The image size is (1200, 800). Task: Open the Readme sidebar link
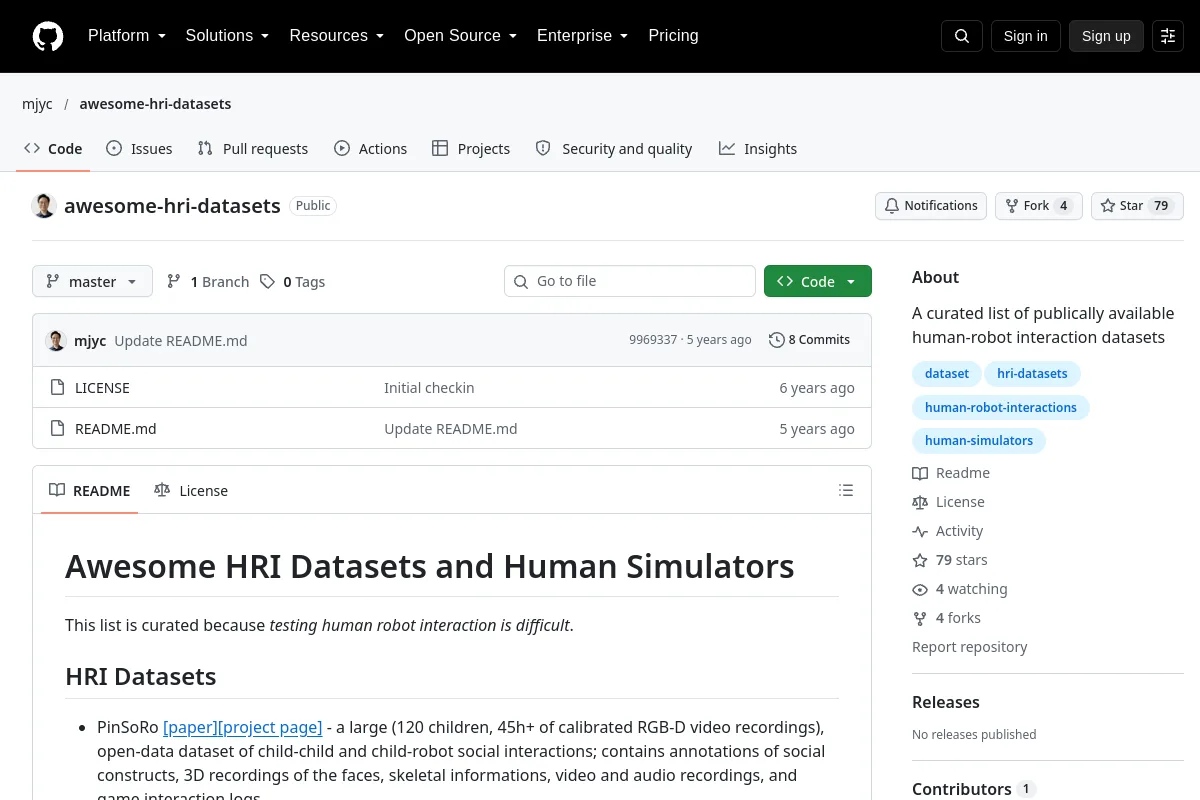(951, 473)
